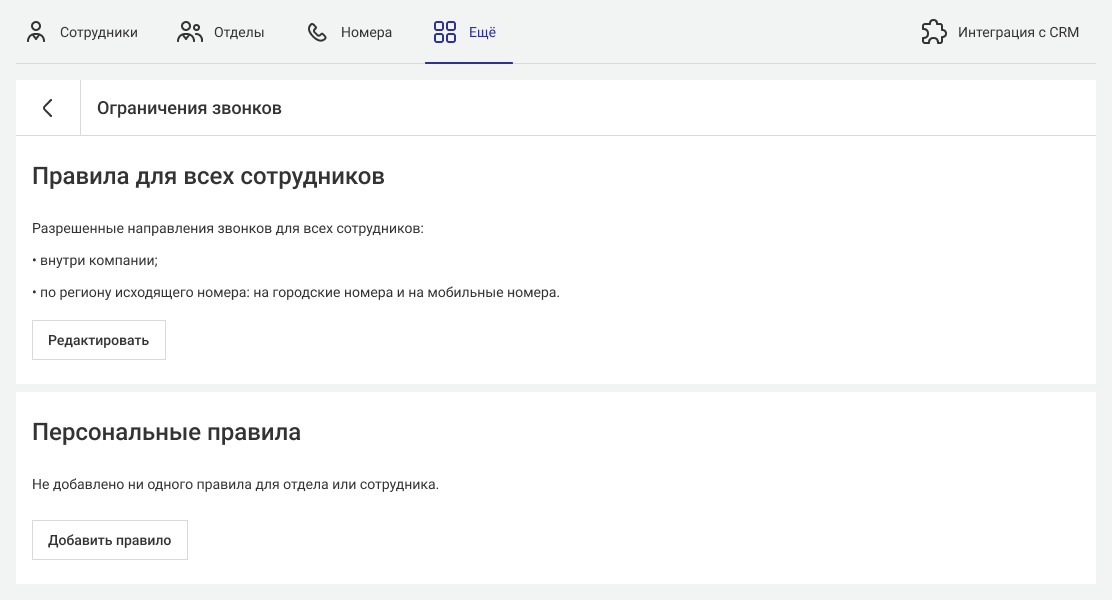
Task: Click the Ещё four-squares grid icon
Action: (x=445, y=32)
